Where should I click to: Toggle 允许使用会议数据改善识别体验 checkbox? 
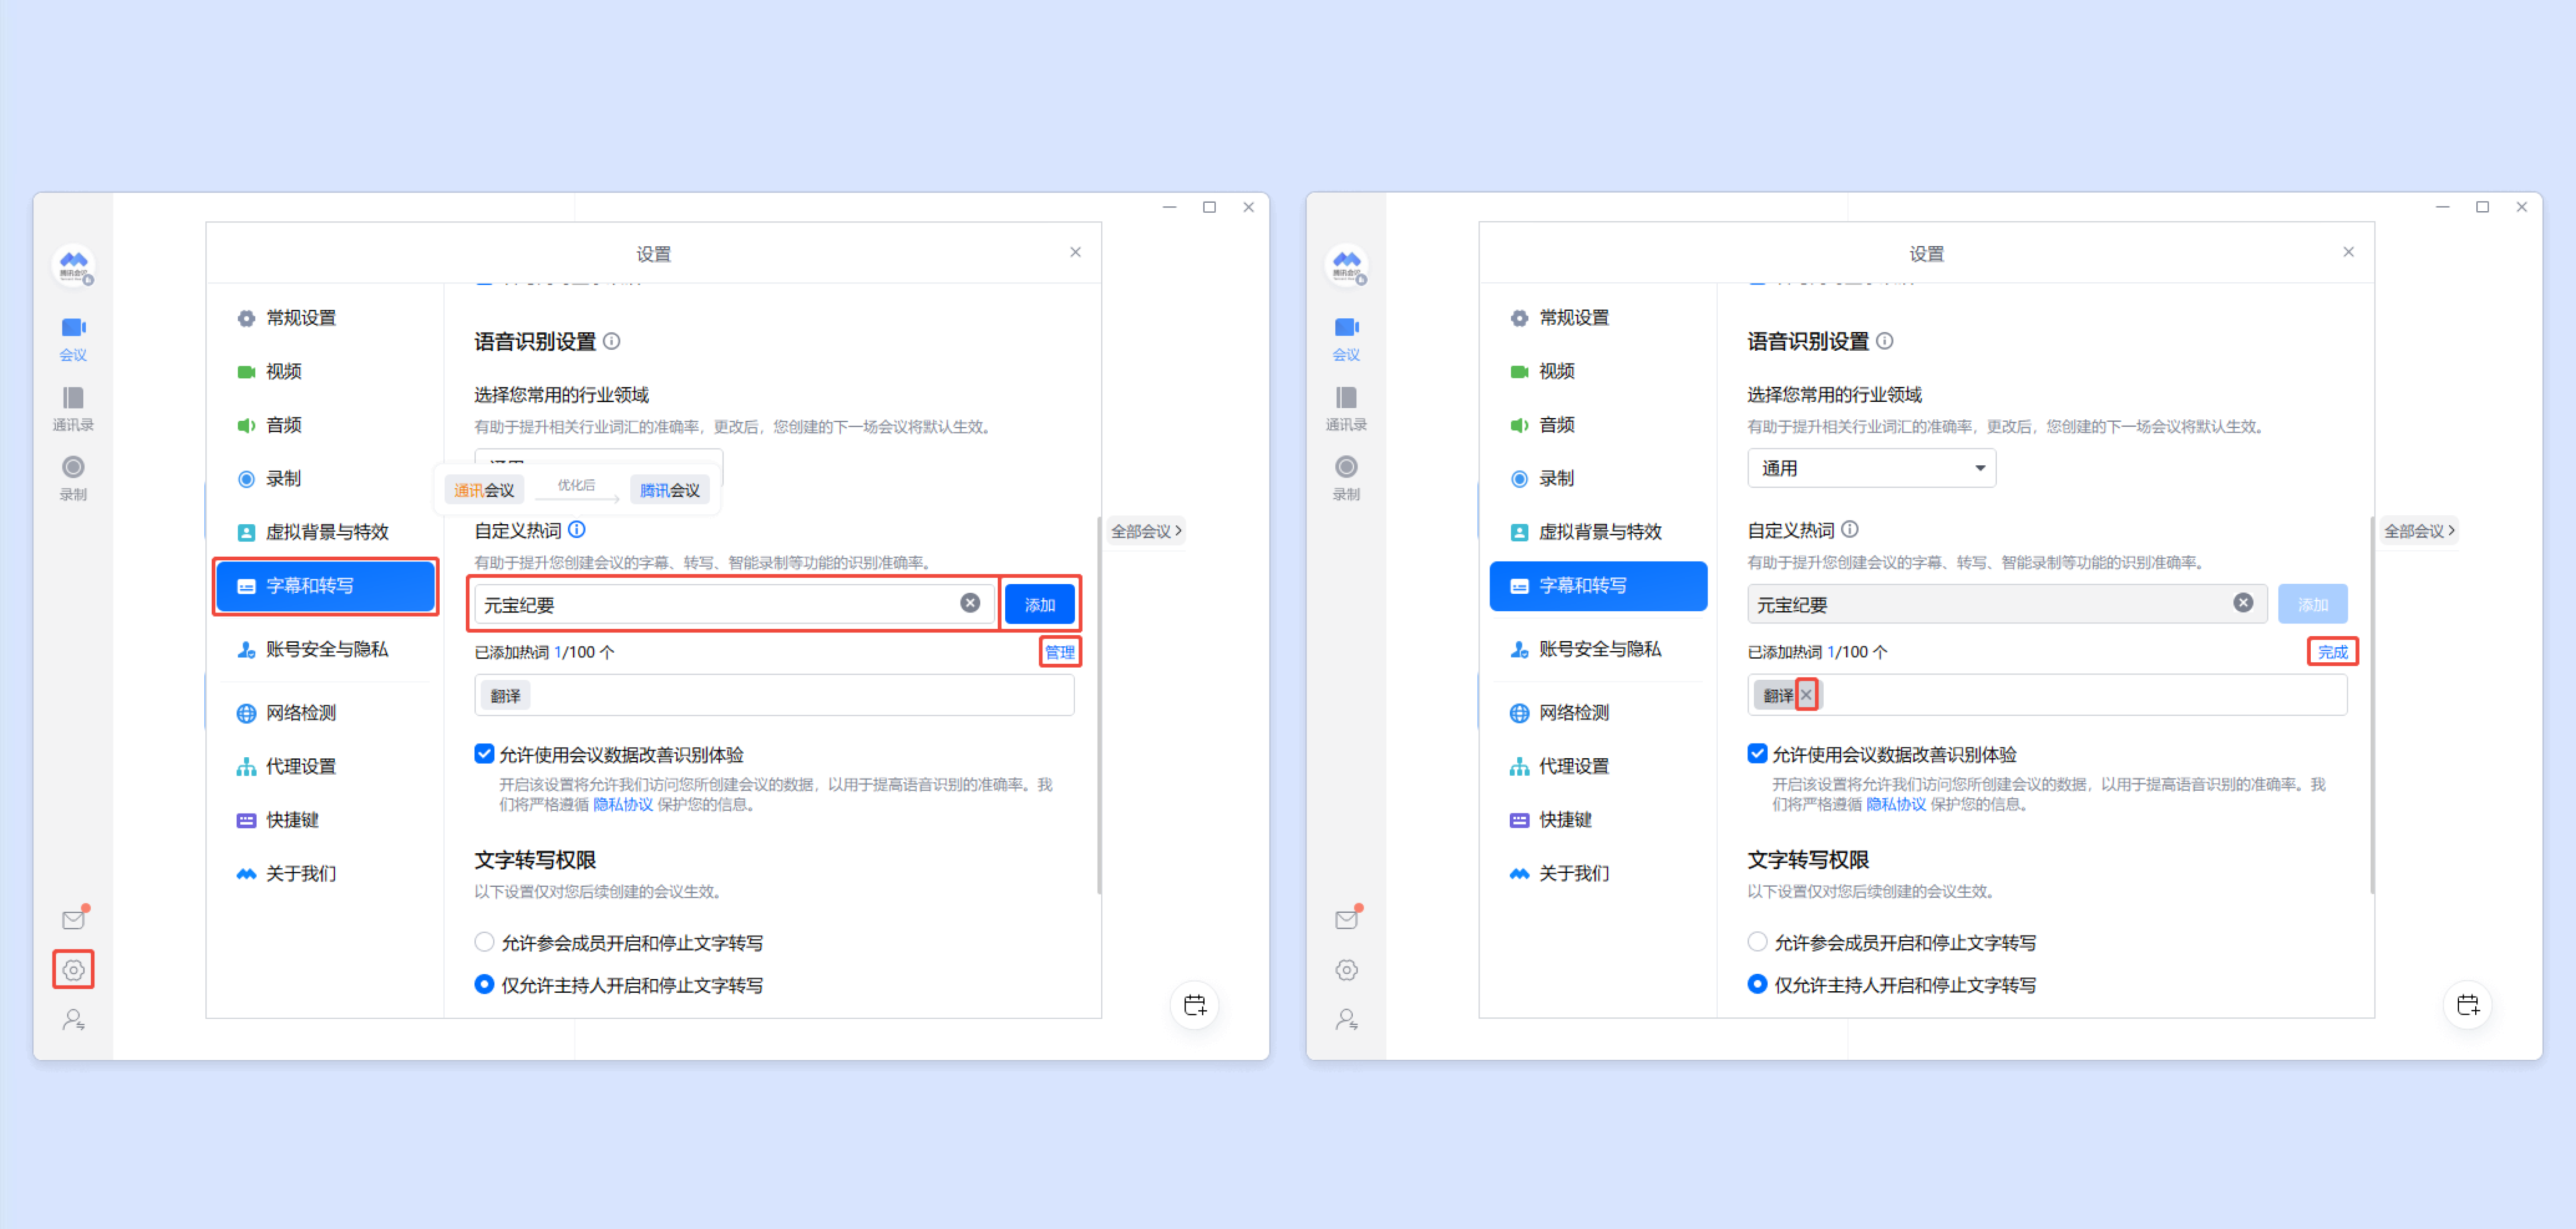click(x=484, y=753)
